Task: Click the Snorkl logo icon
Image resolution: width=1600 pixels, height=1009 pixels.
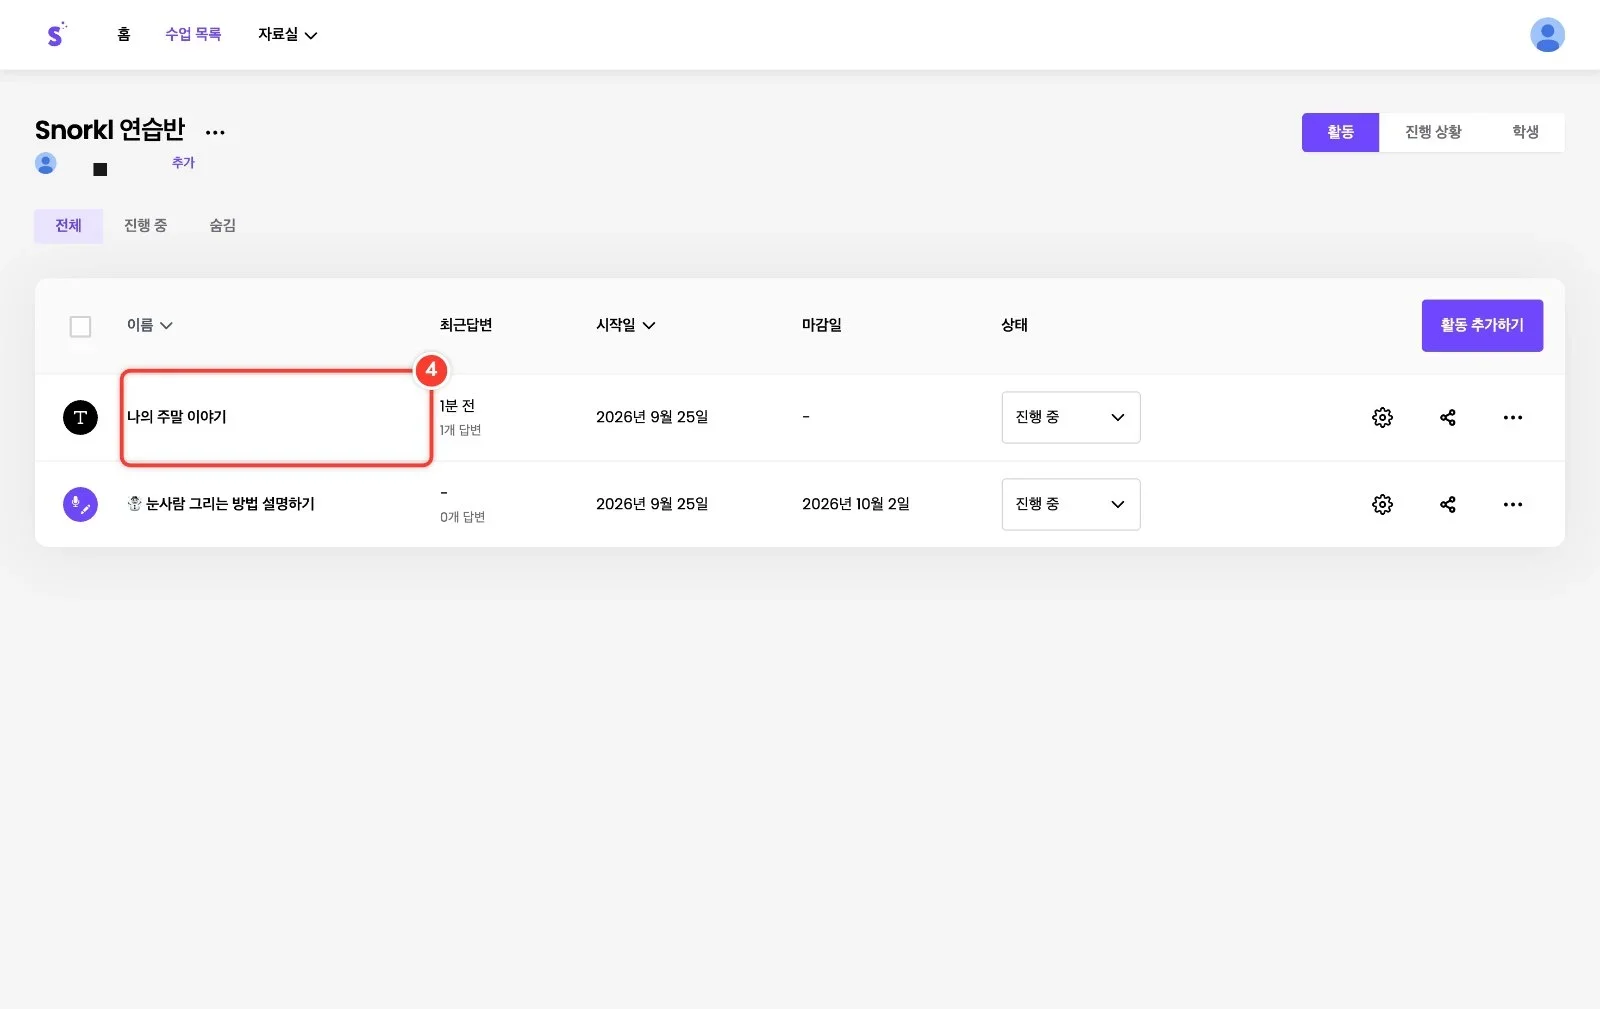Action: (56, 34)
